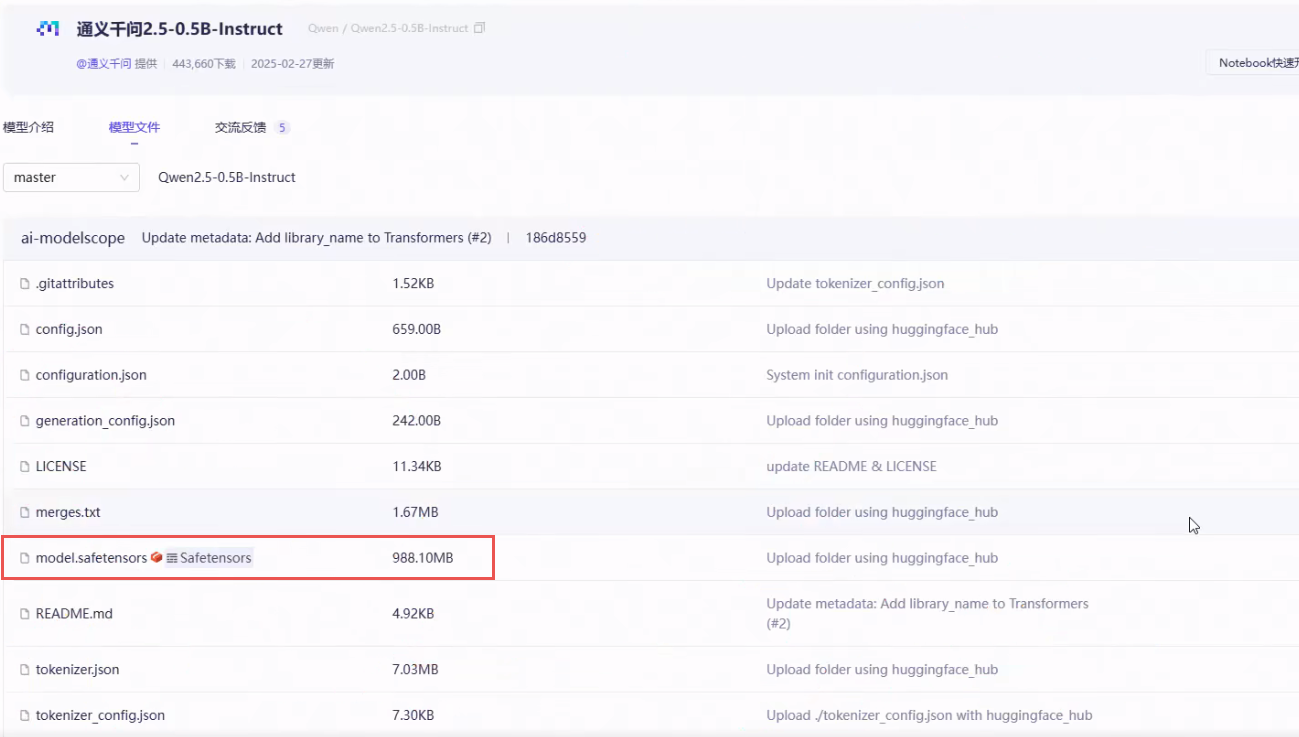Click commit hash 186d8559

pos(556,238)
